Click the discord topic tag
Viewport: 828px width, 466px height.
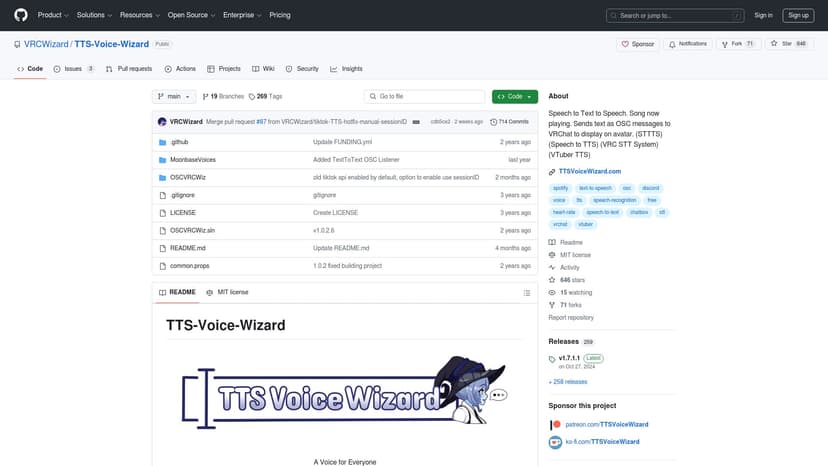click(651, 188)
